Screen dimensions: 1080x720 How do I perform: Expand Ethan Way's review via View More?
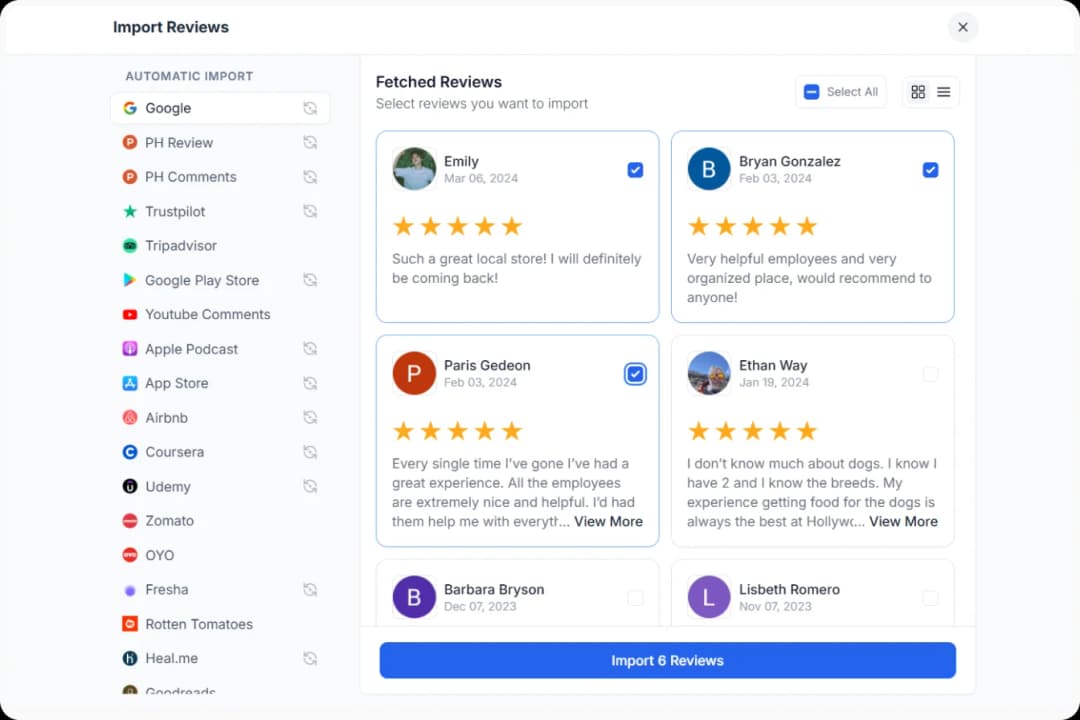pyautogui.click(x=903, y=521)
